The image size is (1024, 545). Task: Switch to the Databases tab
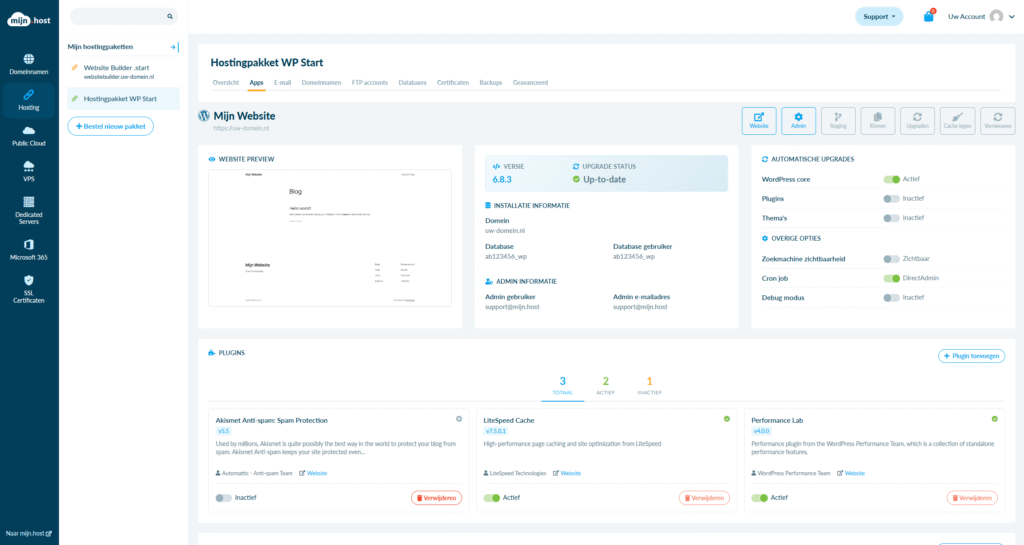412,82
